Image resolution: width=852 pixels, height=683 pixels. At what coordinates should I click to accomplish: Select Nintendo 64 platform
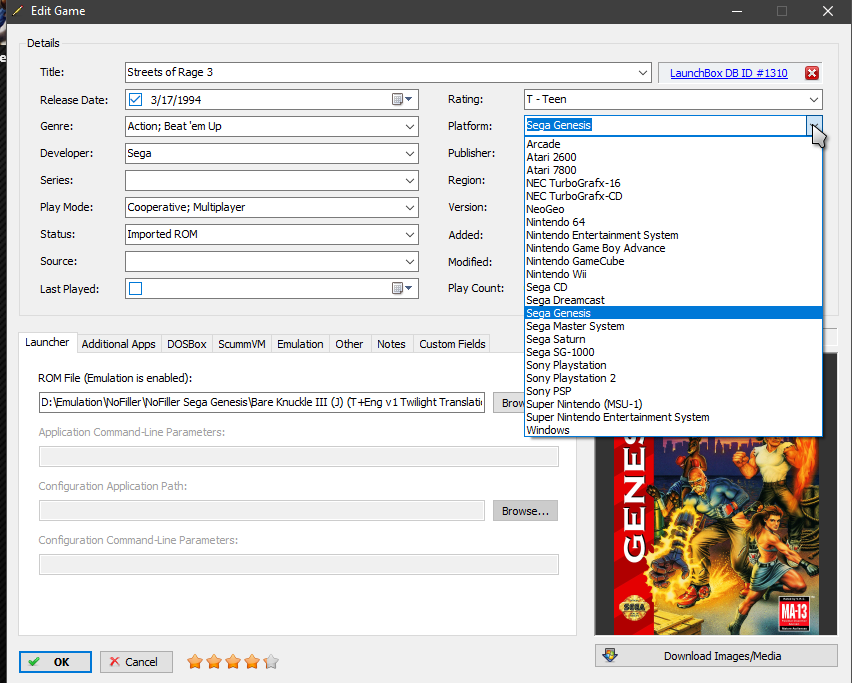click(673, 222)
